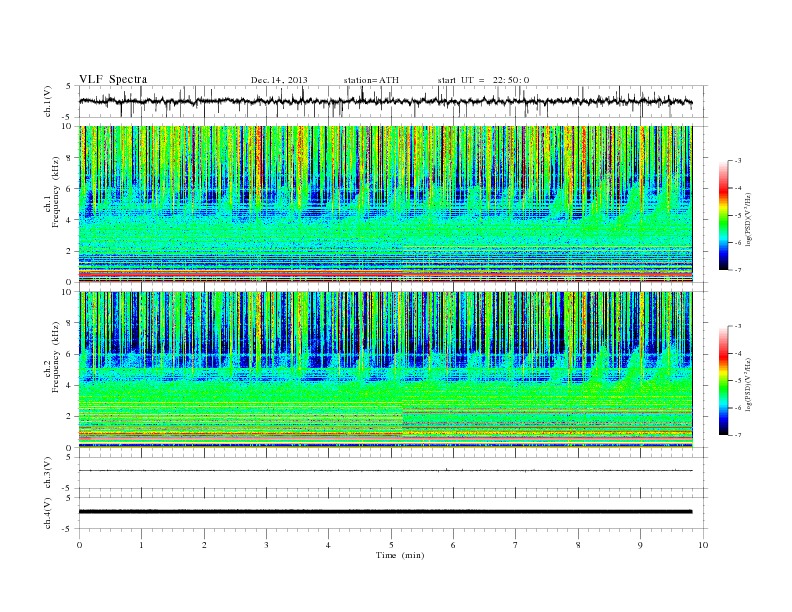Click the "-5" label on ch.2 colorbar
The image size is (792, 612).
pyautogui.click(x=738, y=380)
